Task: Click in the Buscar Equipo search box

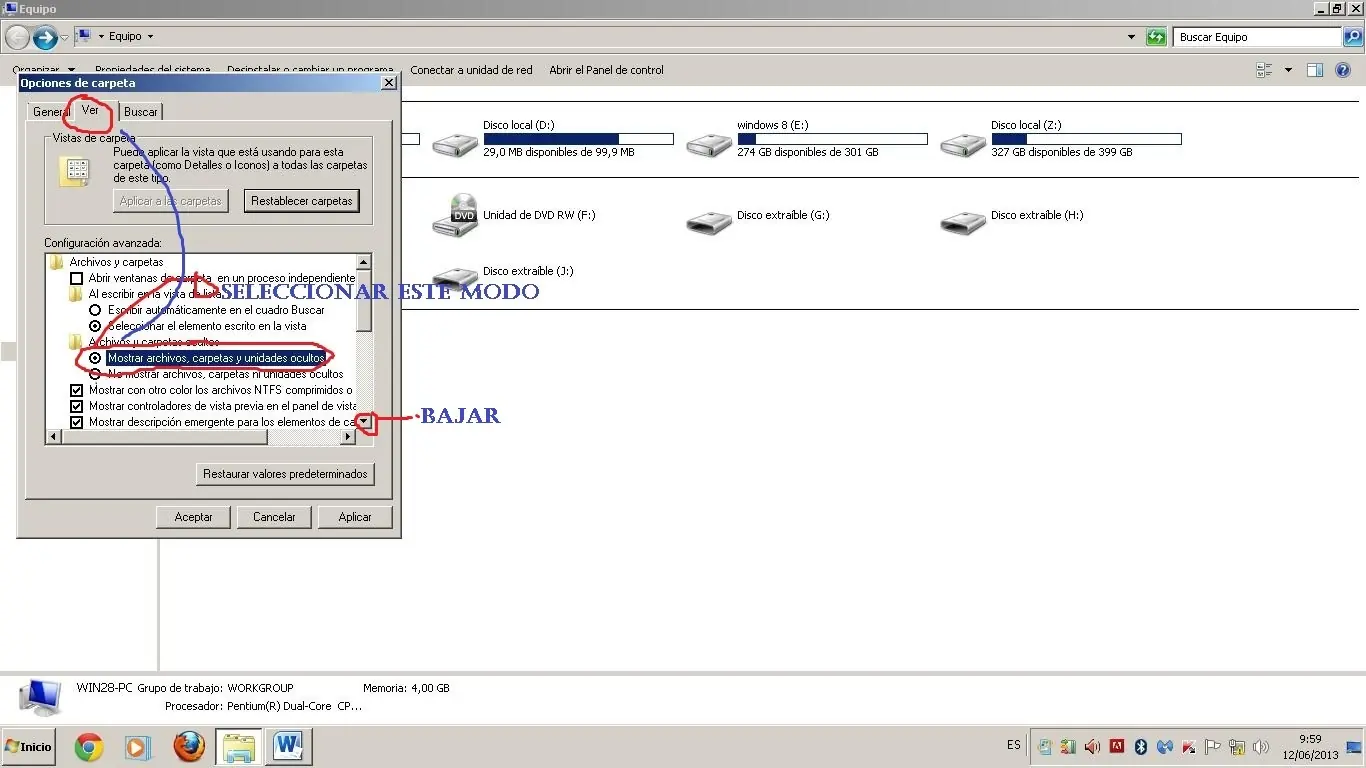Action: click(x=1257, y=37)
